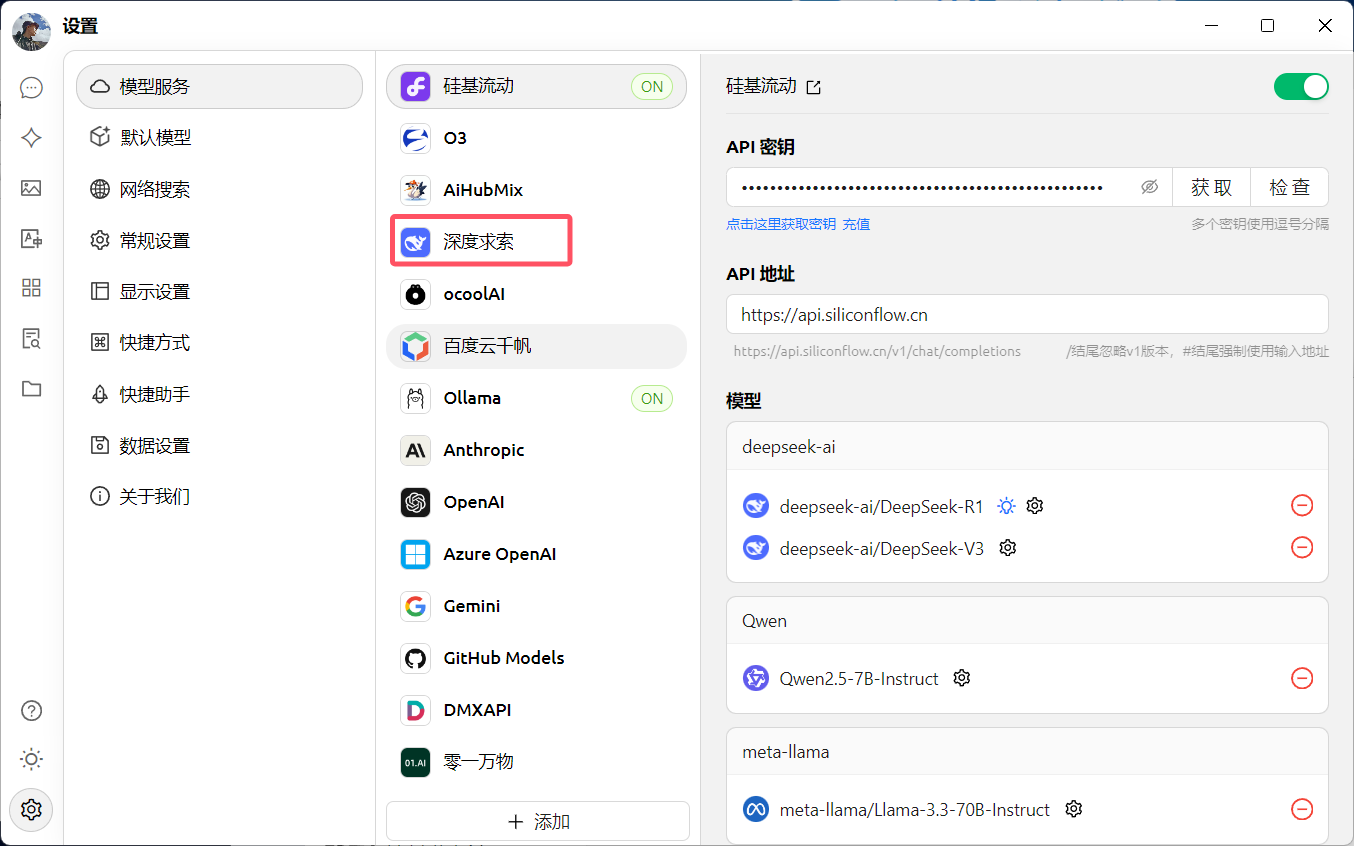Open the knowledge base sidebar icon
This screenshot has width=1354, height=846.
tap(31, 338)
